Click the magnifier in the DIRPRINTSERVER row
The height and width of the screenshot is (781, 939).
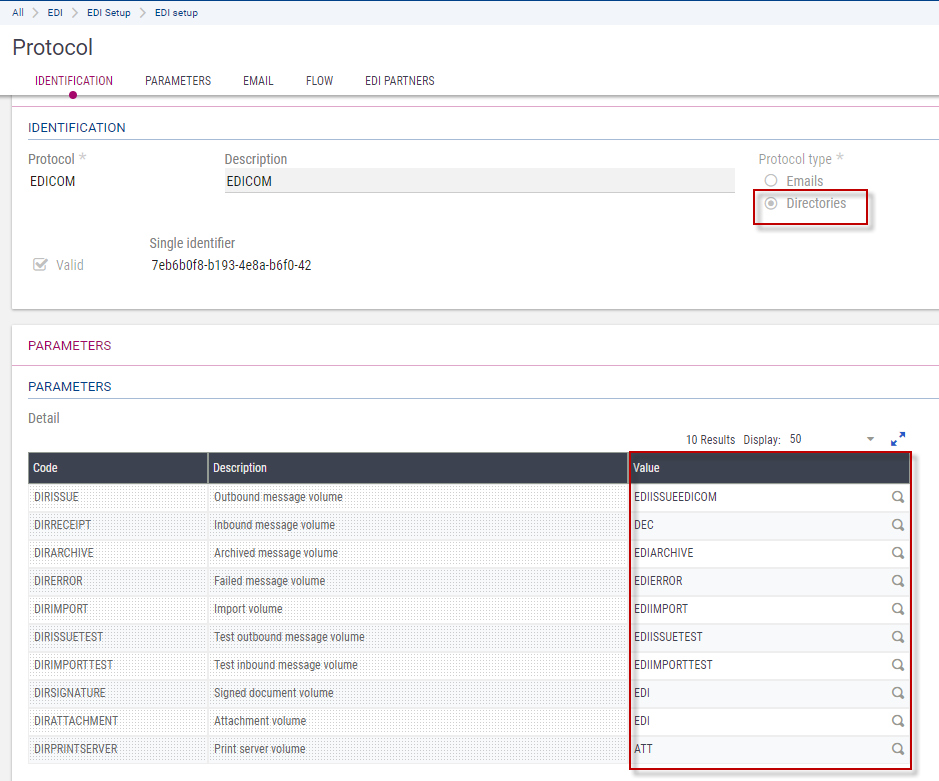tap(898, 749)
